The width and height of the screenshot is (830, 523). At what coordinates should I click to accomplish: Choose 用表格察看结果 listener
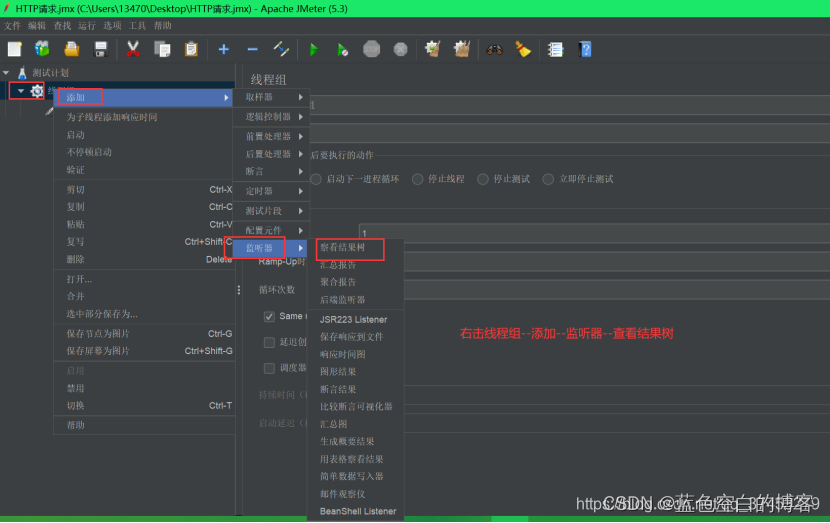pyautogui.click(x=356, y=459)
